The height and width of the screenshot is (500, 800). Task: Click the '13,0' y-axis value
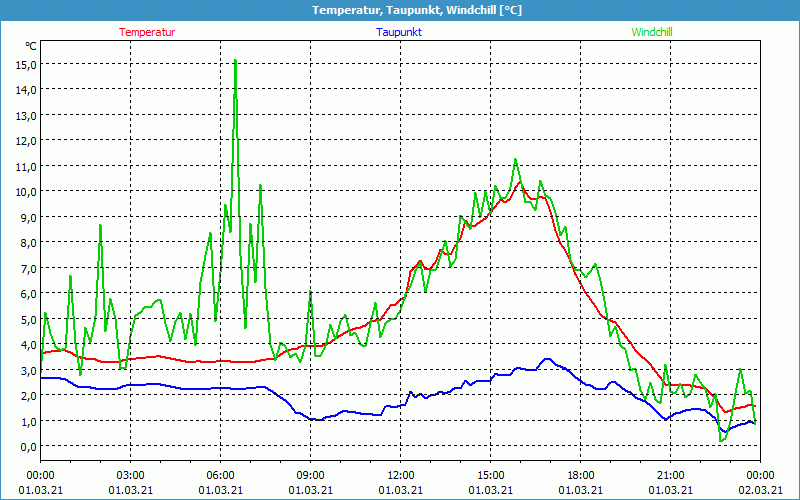click(27, 115)
